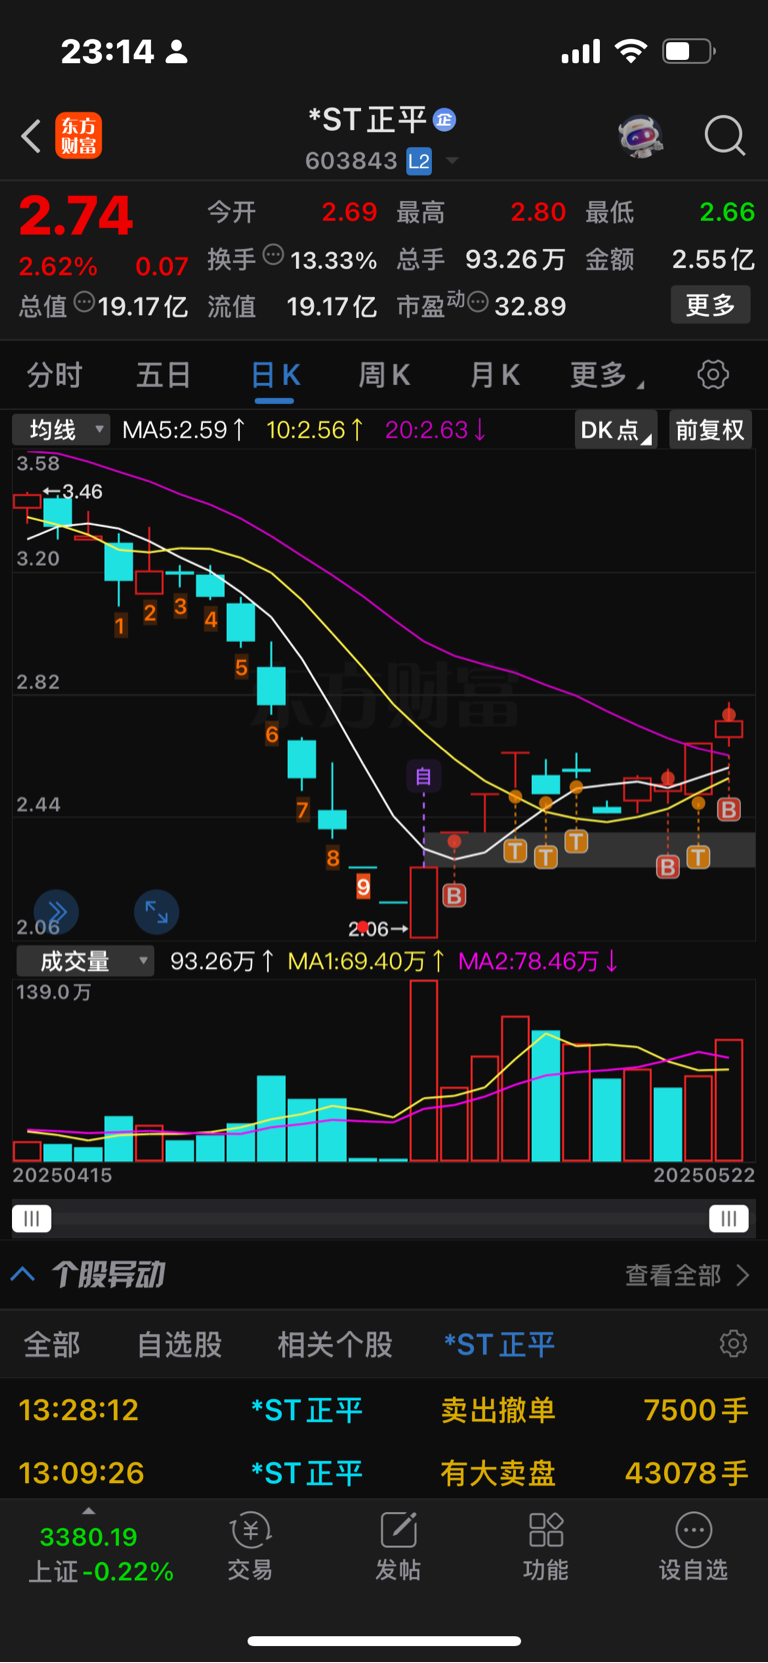Screen dimensions: 768x1663
Task: Tap the 13:09:26 有大卖盘 row
Action: (384, 1472)
